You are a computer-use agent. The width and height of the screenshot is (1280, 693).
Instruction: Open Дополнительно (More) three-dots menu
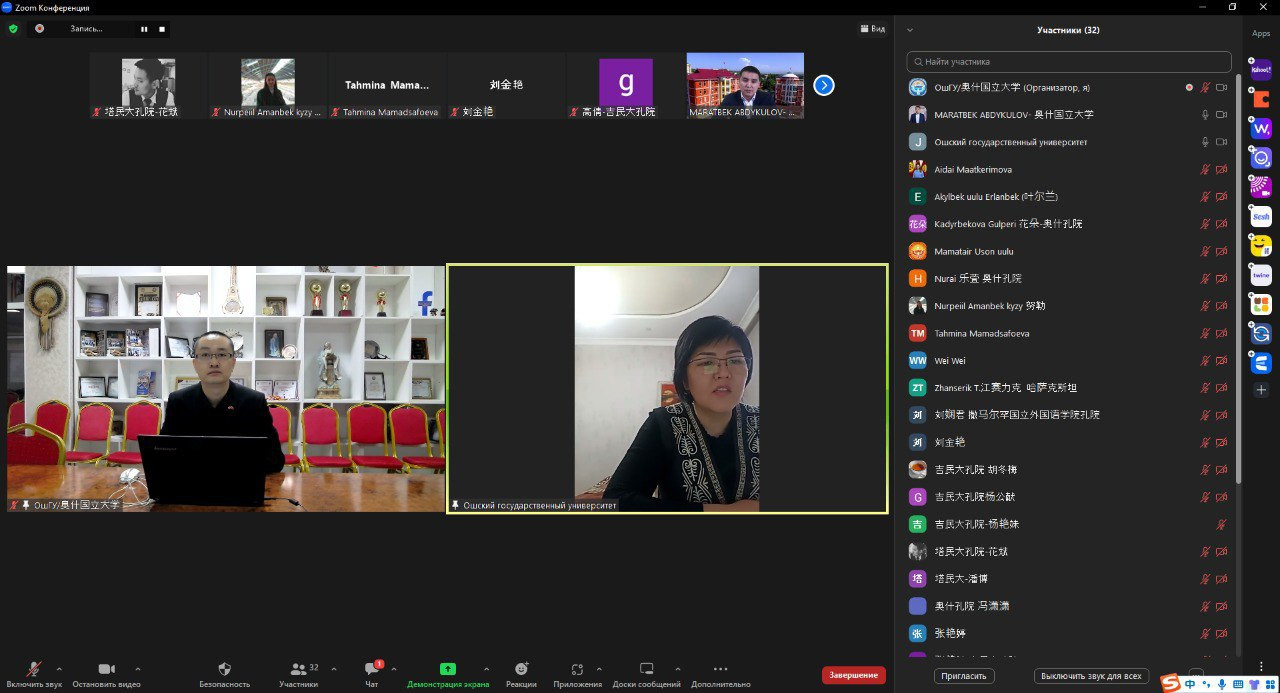coord(720,669)
